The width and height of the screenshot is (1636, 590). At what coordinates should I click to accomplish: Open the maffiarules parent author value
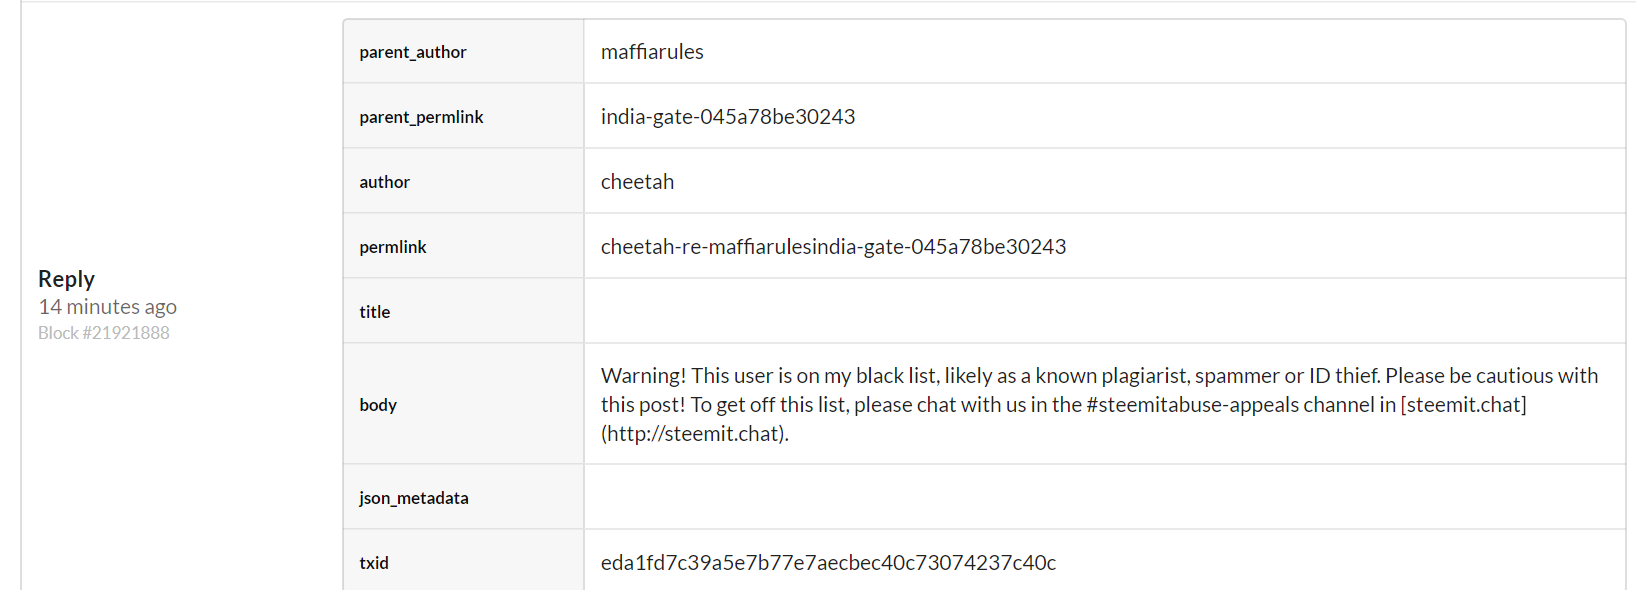click(652, 52)
